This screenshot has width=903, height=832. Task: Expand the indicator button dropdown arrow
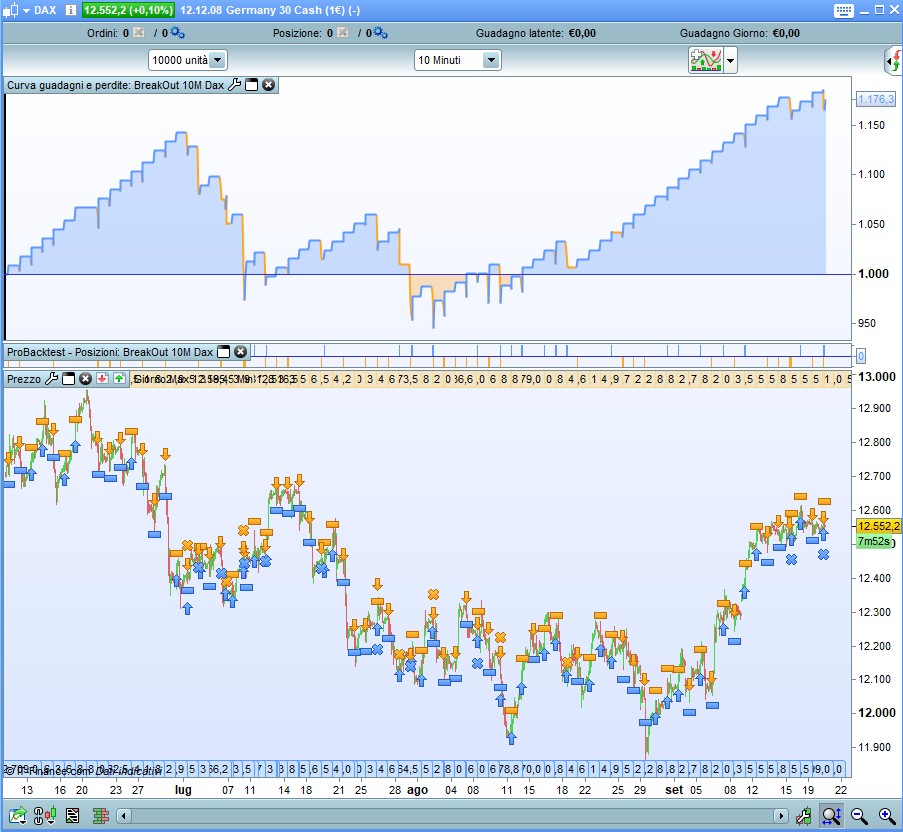[x=730, y=60]
